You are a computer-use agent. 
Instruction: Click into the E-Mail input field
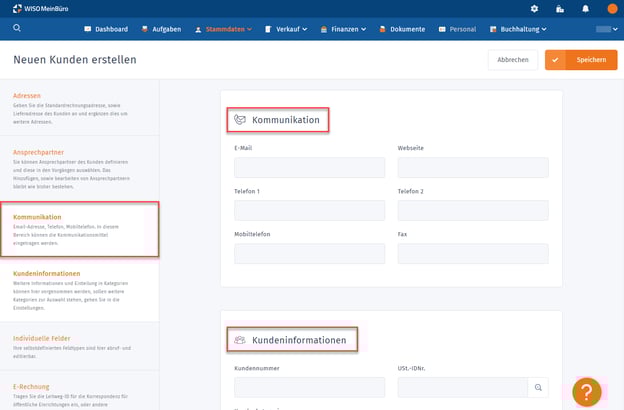(x=309, y=167)
